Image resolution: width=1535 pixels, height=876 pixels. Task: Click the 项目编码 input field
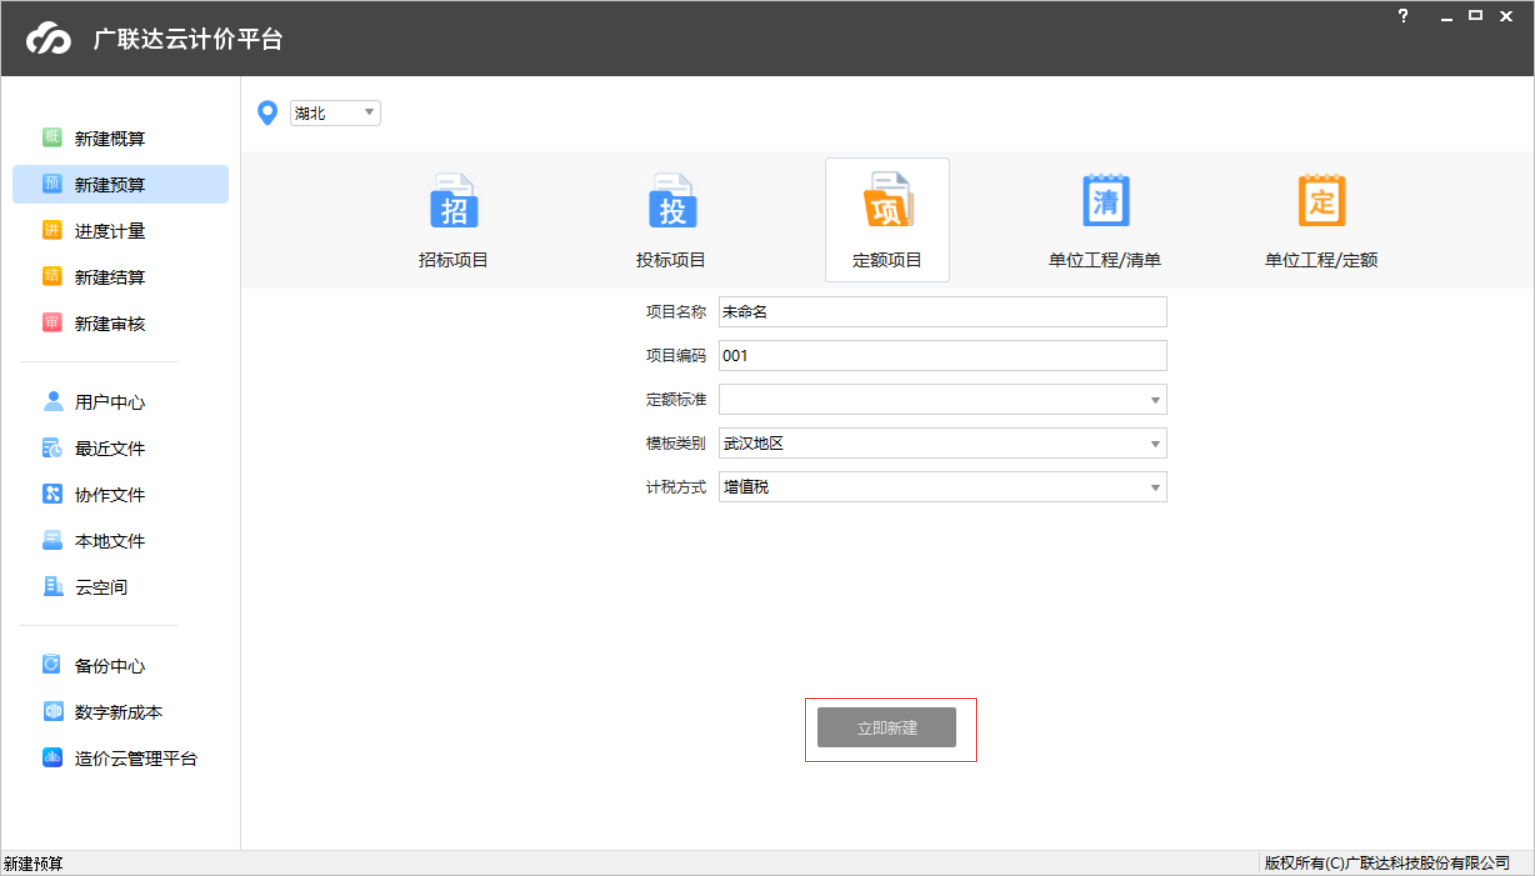(942, 356)
